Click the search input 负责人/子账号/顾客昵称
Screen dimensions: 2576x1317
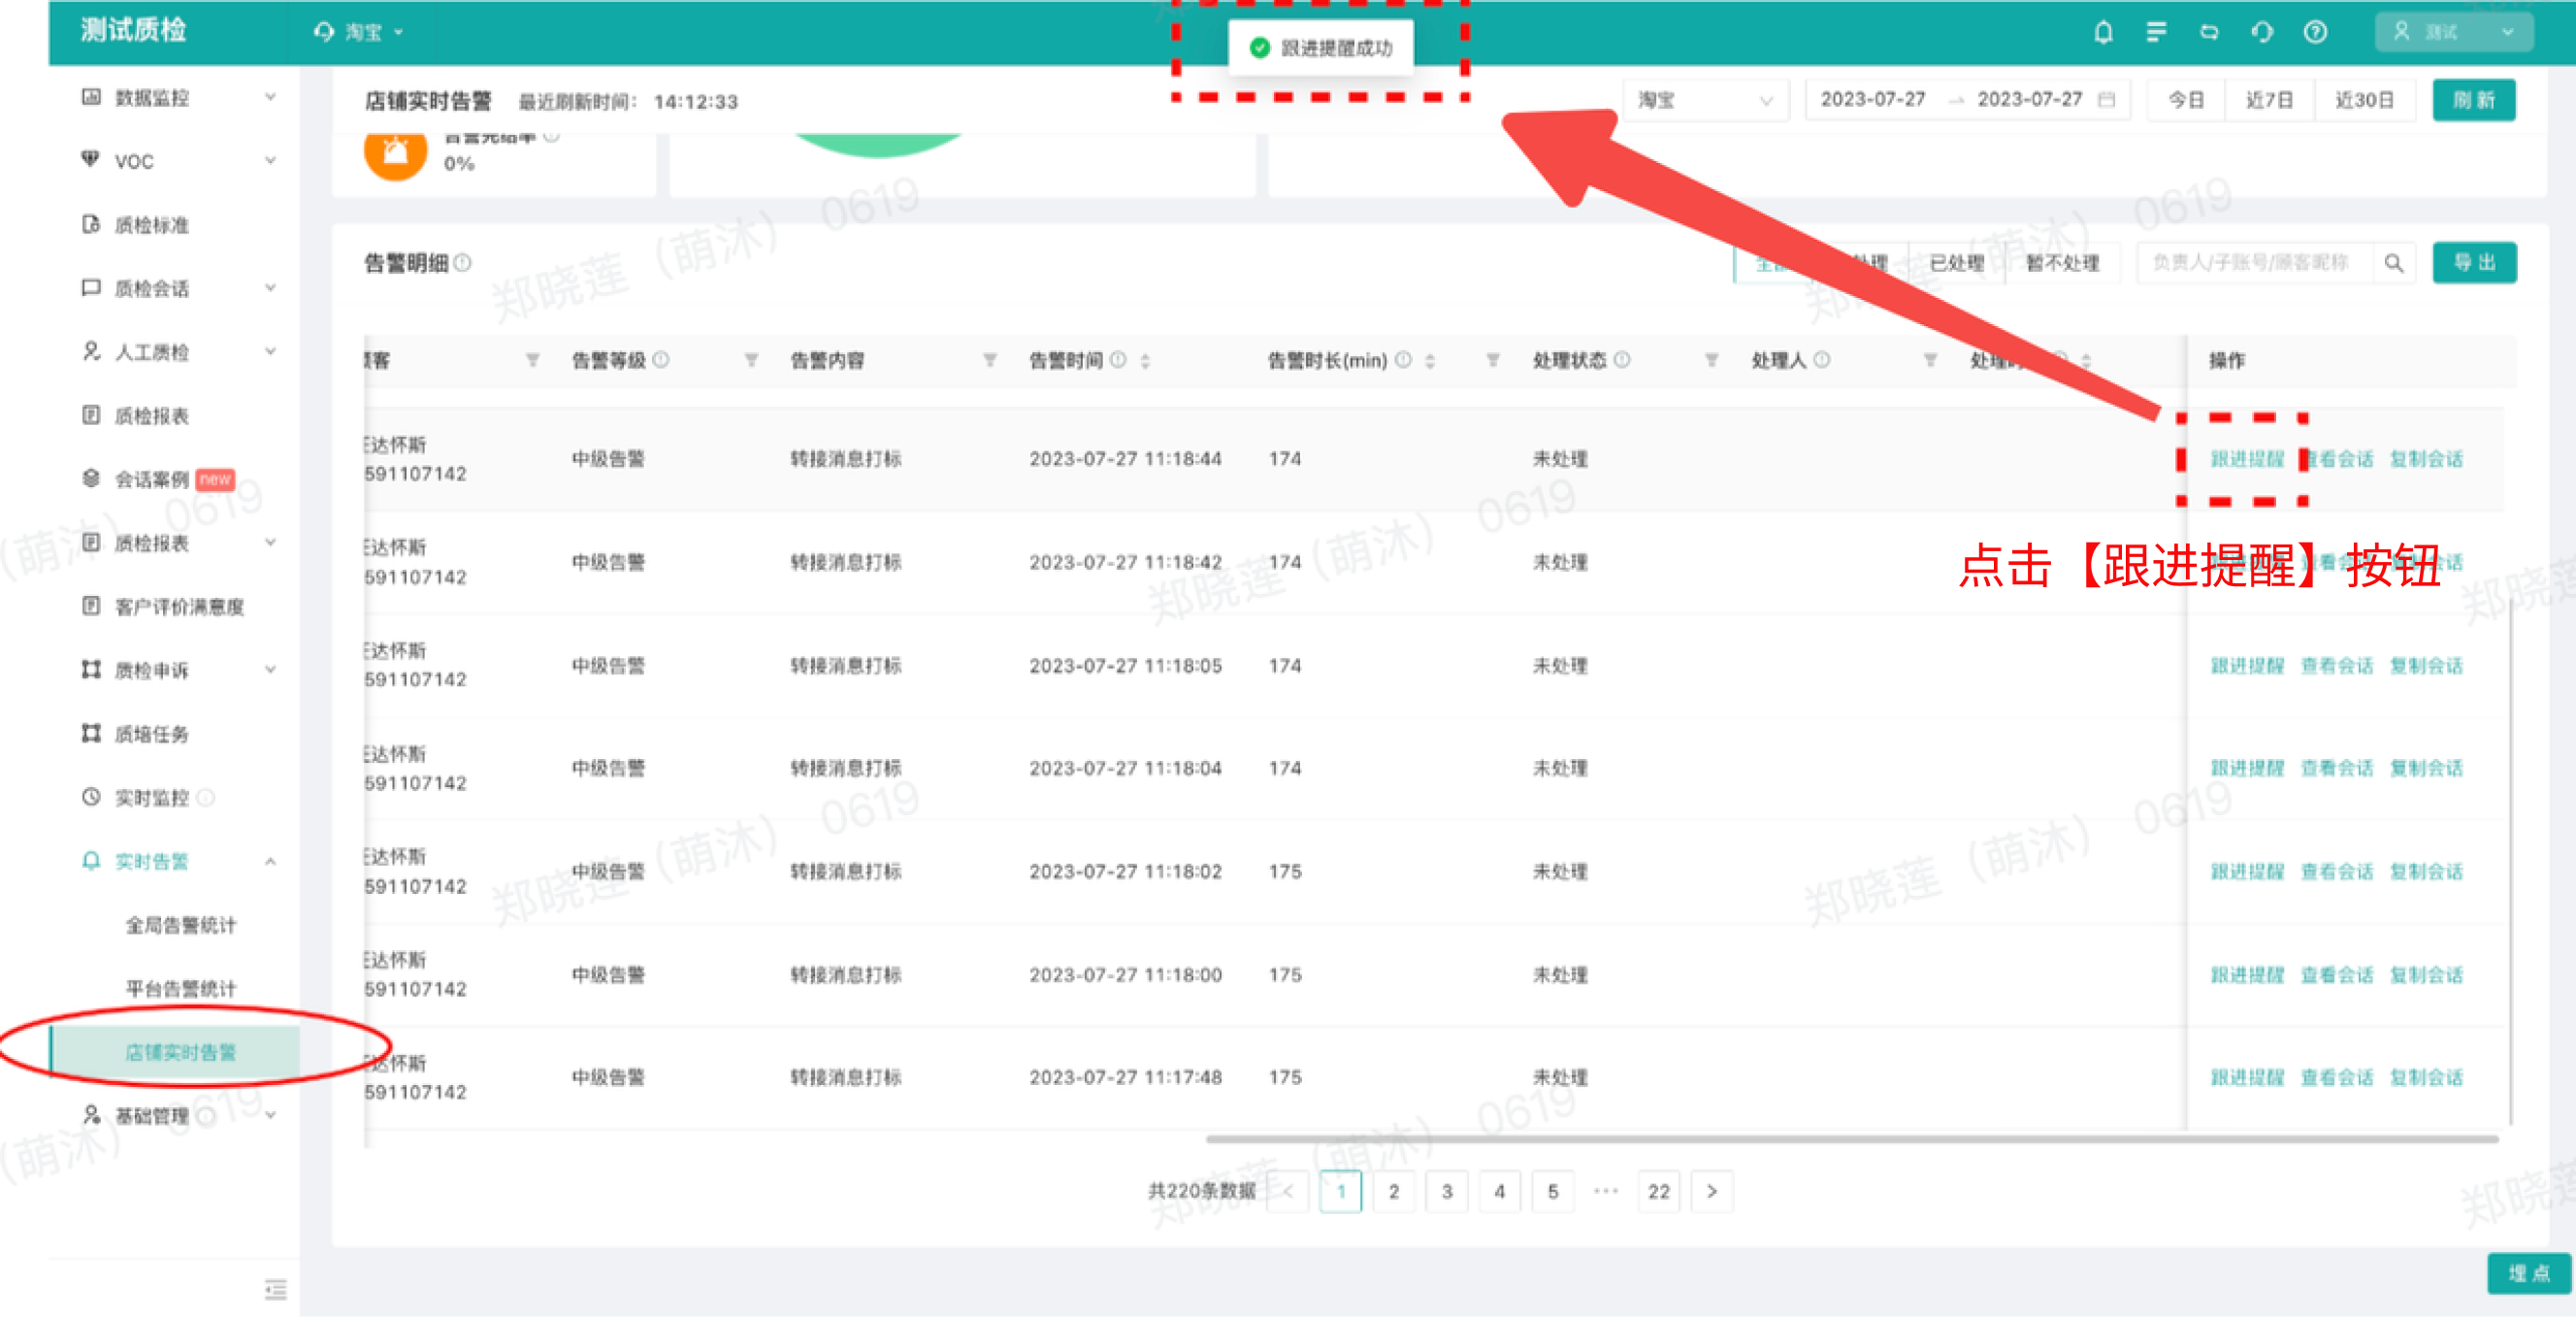click(2254, 263)
